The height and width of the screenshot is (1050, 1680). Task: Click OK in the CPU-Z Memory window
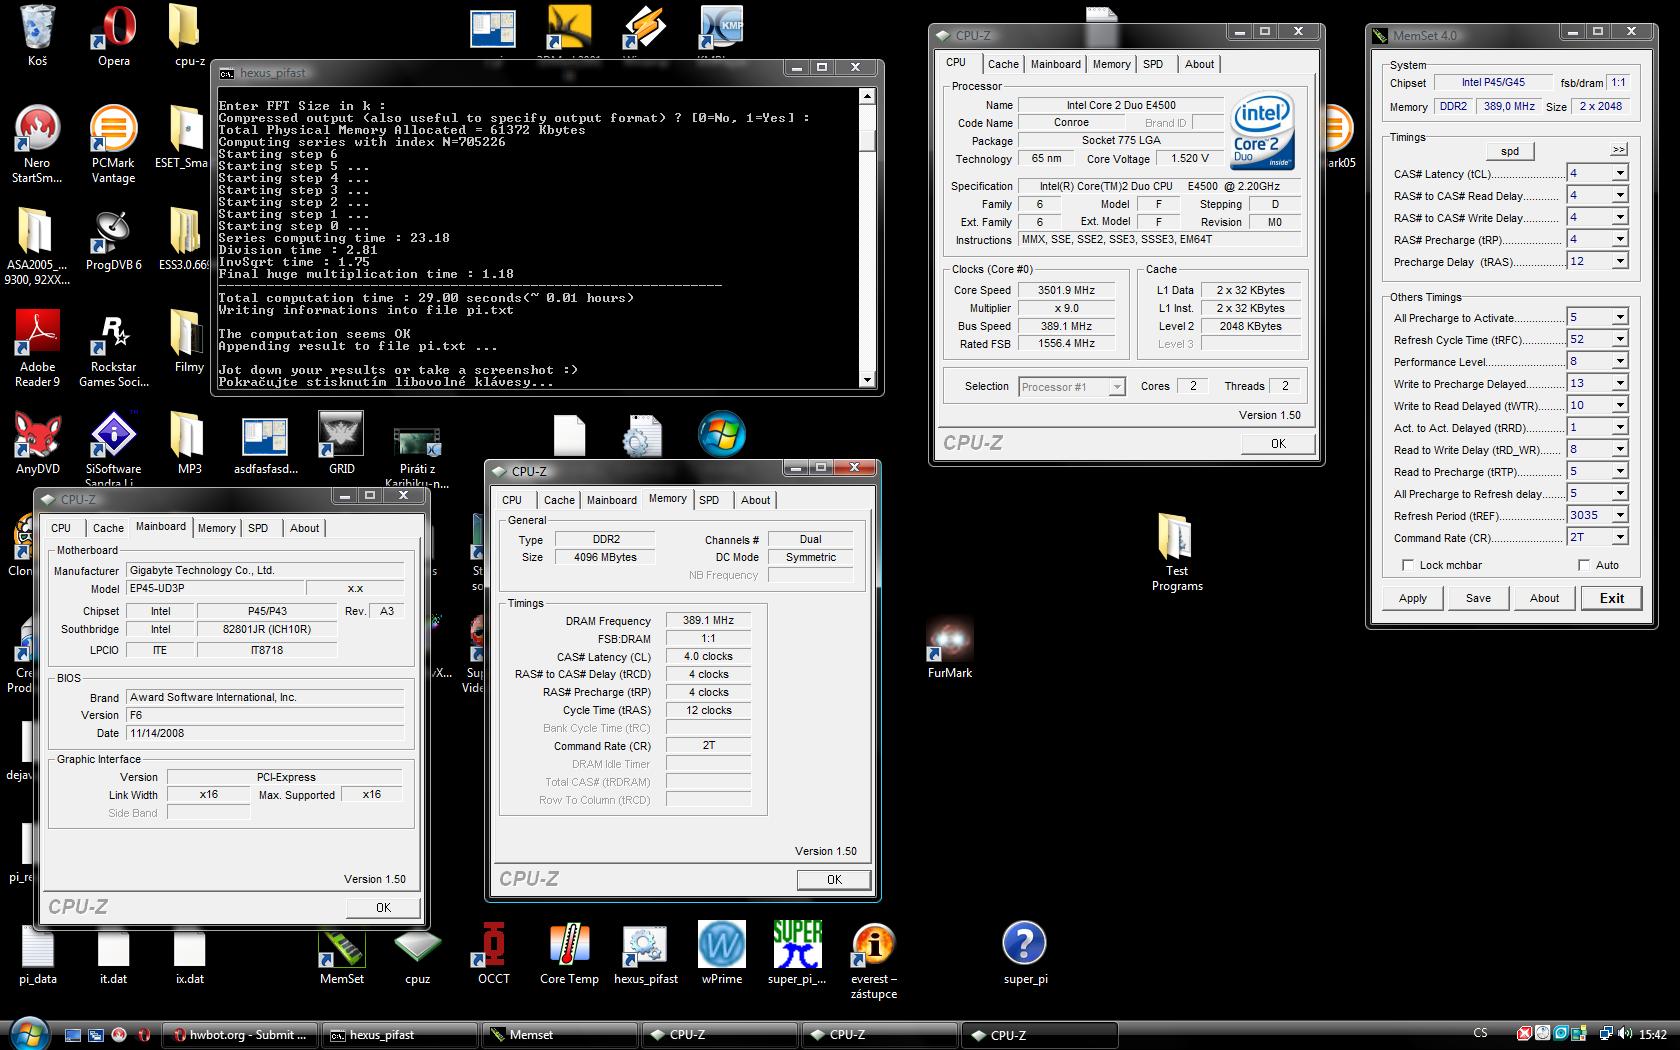(834, 879)
